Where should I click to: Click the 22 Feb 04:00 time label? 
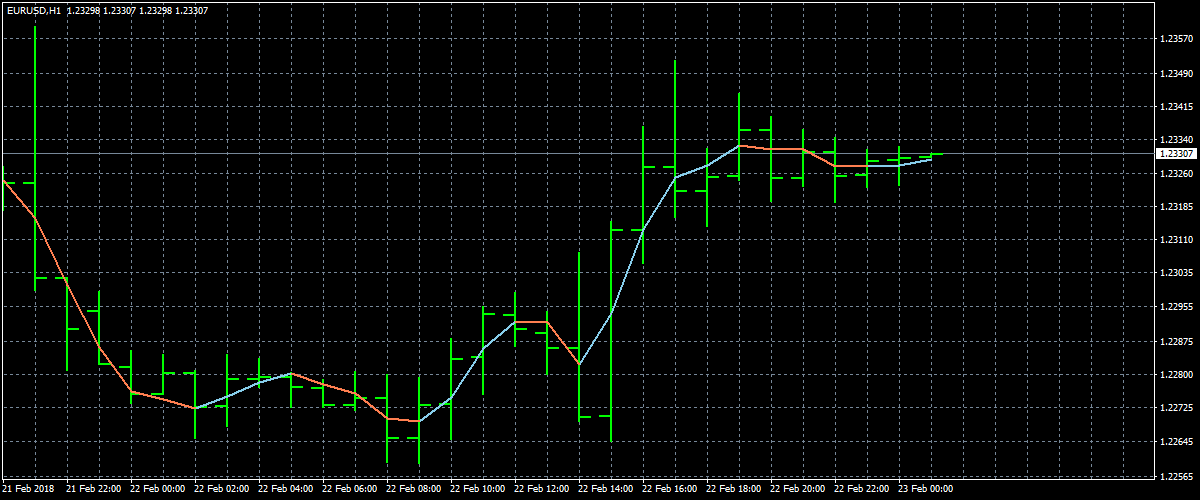(285, 490)
